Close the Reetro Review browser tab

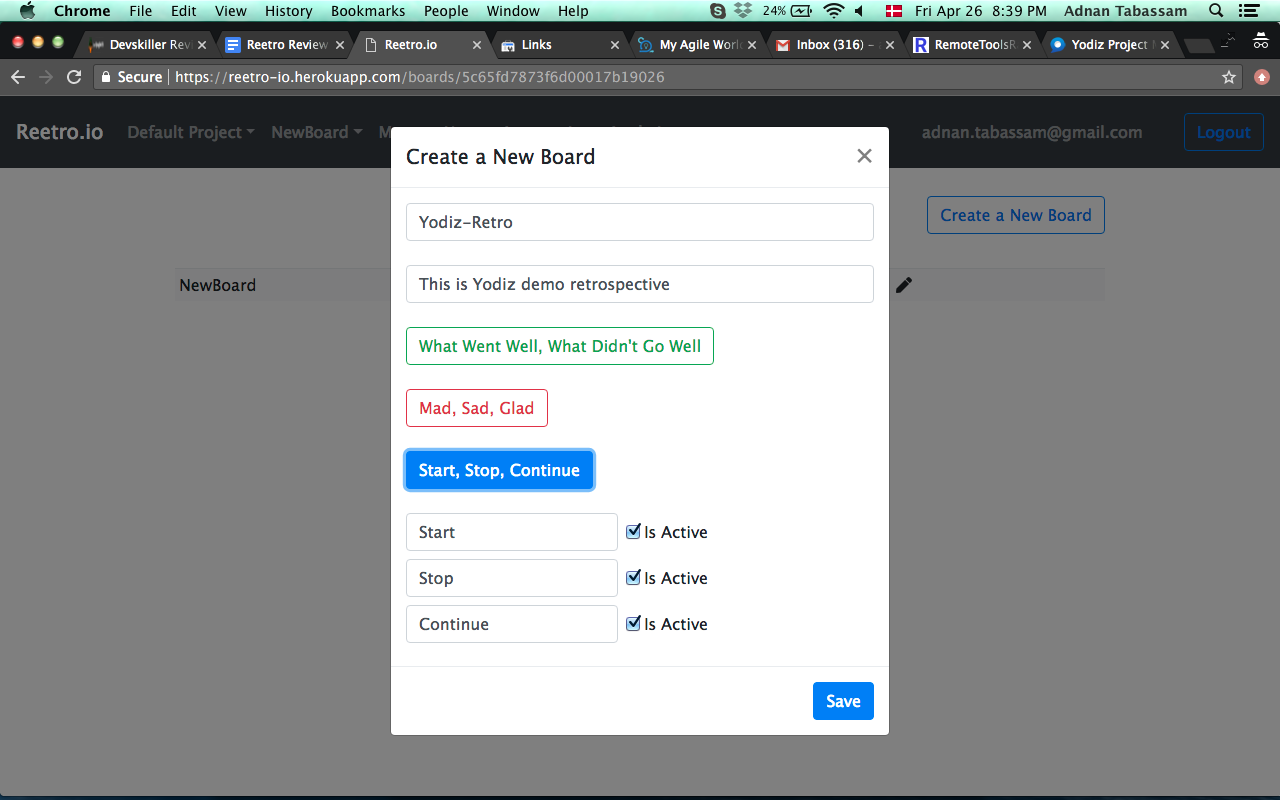click(340, 45)
